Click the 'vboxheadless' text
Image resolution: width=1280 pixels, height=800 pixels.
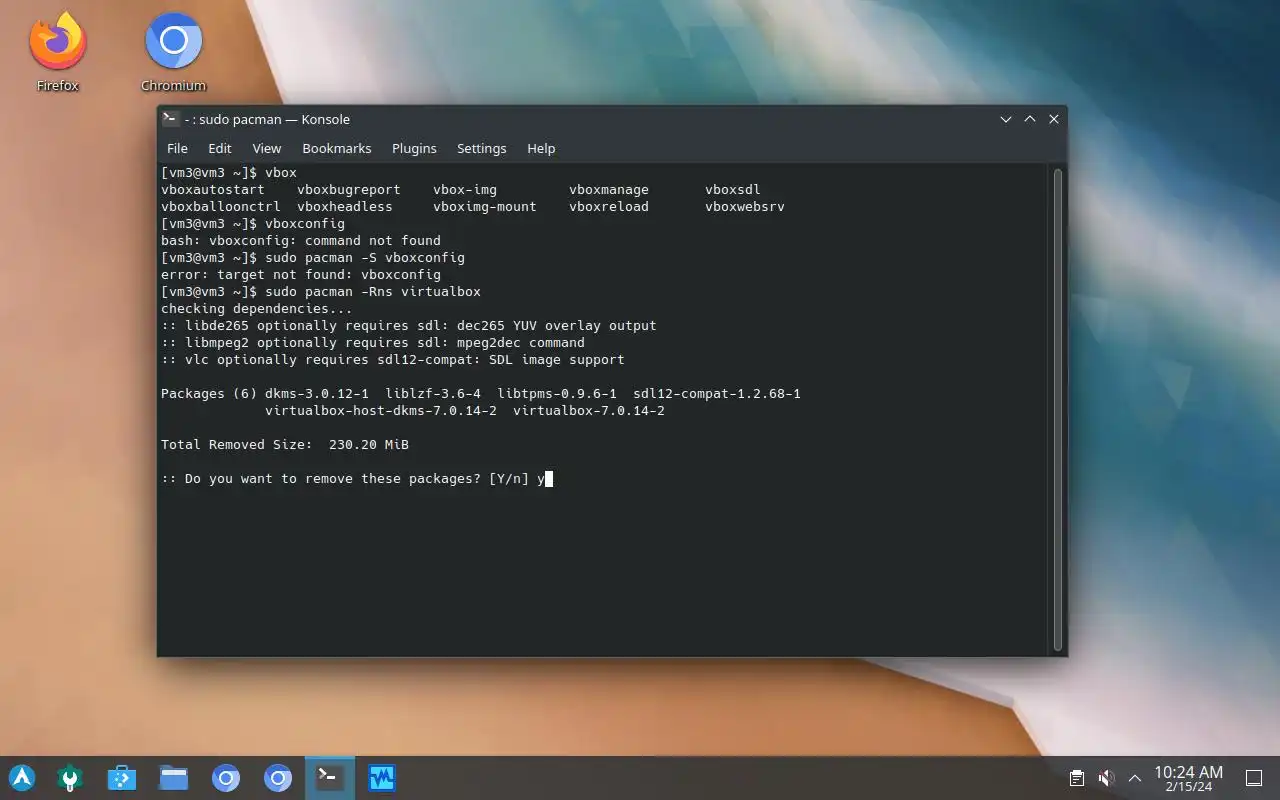click(x=345, y=207)
